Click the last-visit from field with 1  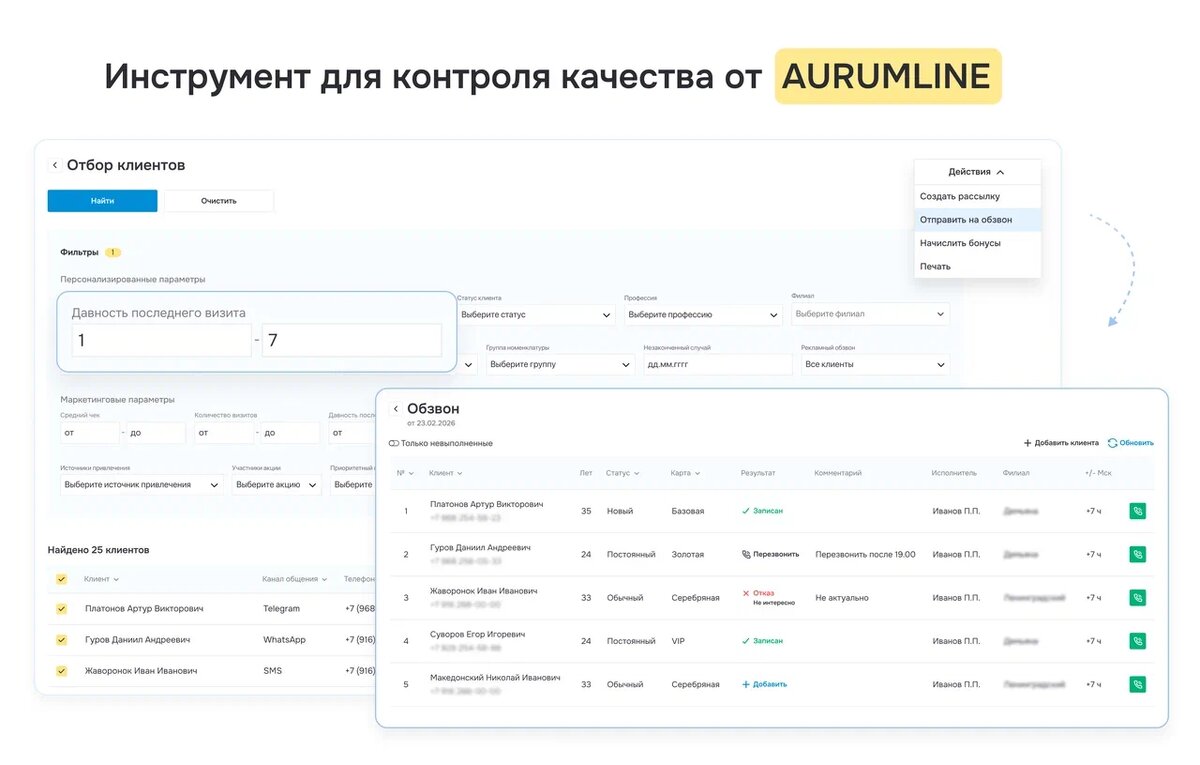pos(161,341)
